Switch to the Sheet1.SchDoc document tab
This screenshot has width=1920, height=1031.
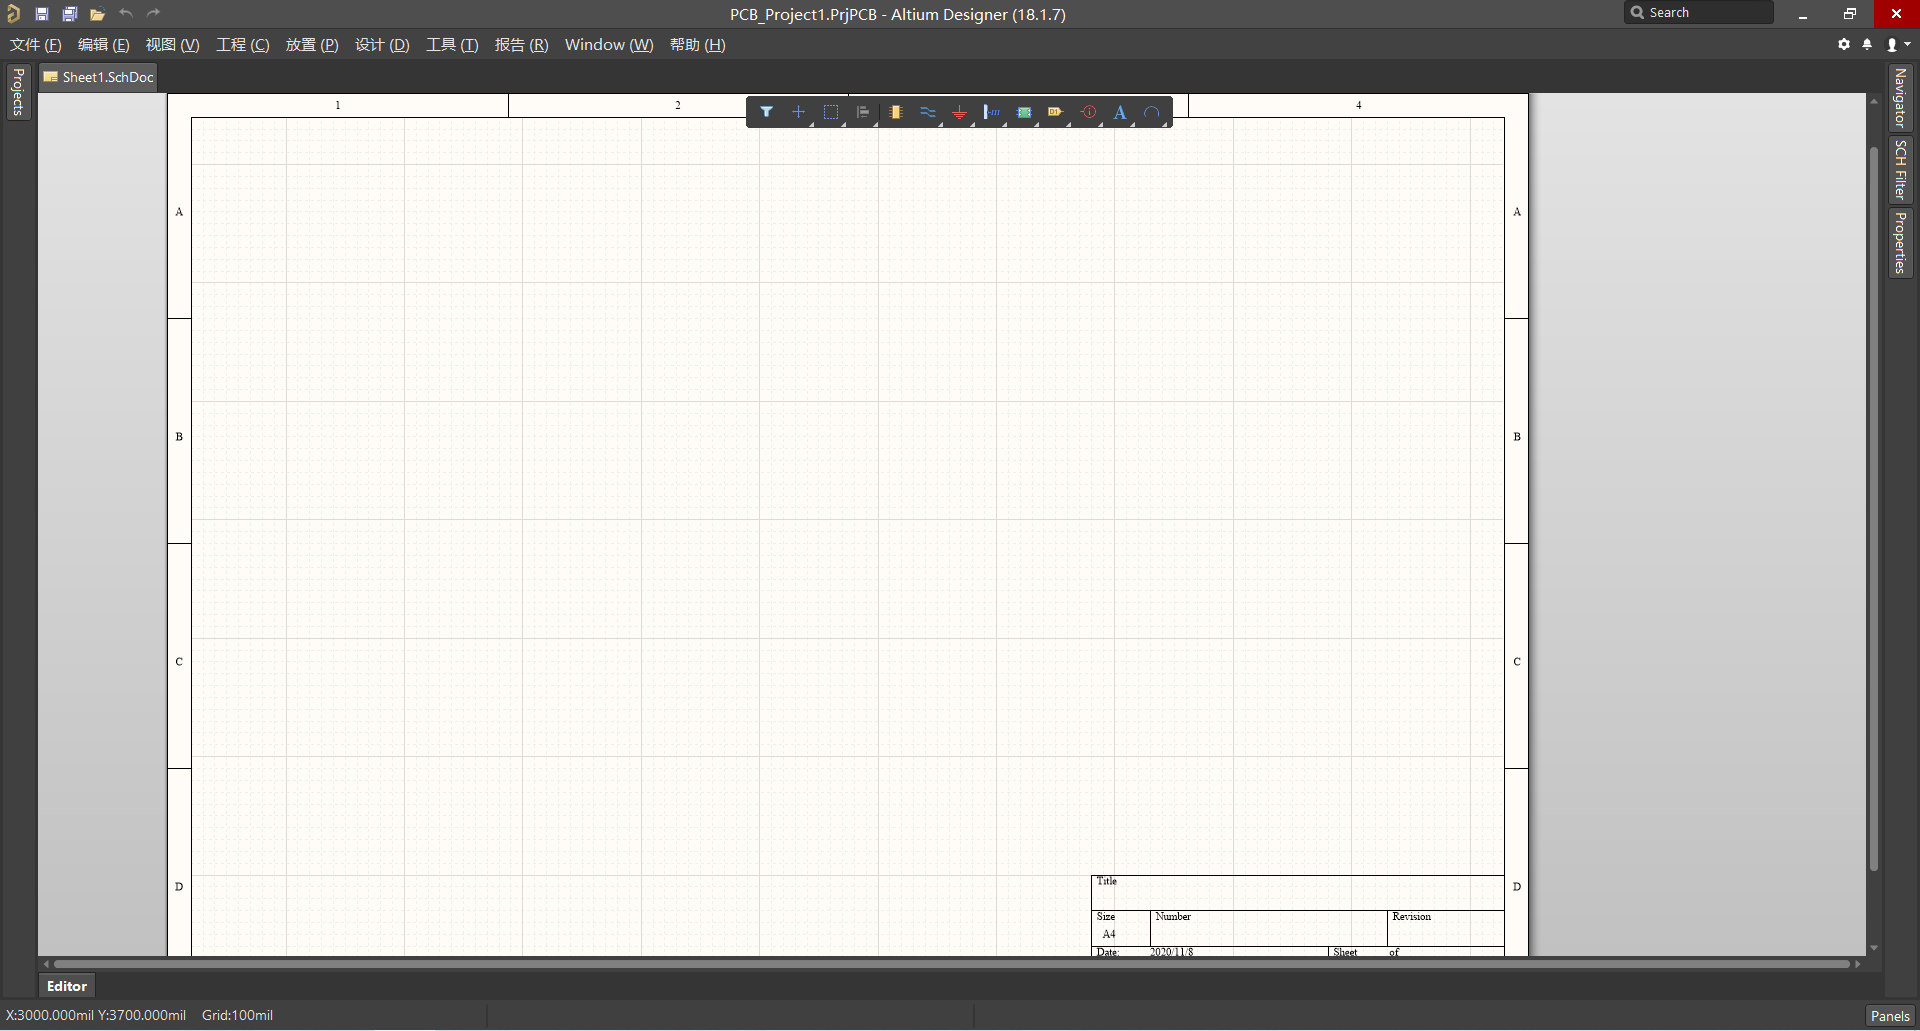pyautogui.click(x=98, y=77)
